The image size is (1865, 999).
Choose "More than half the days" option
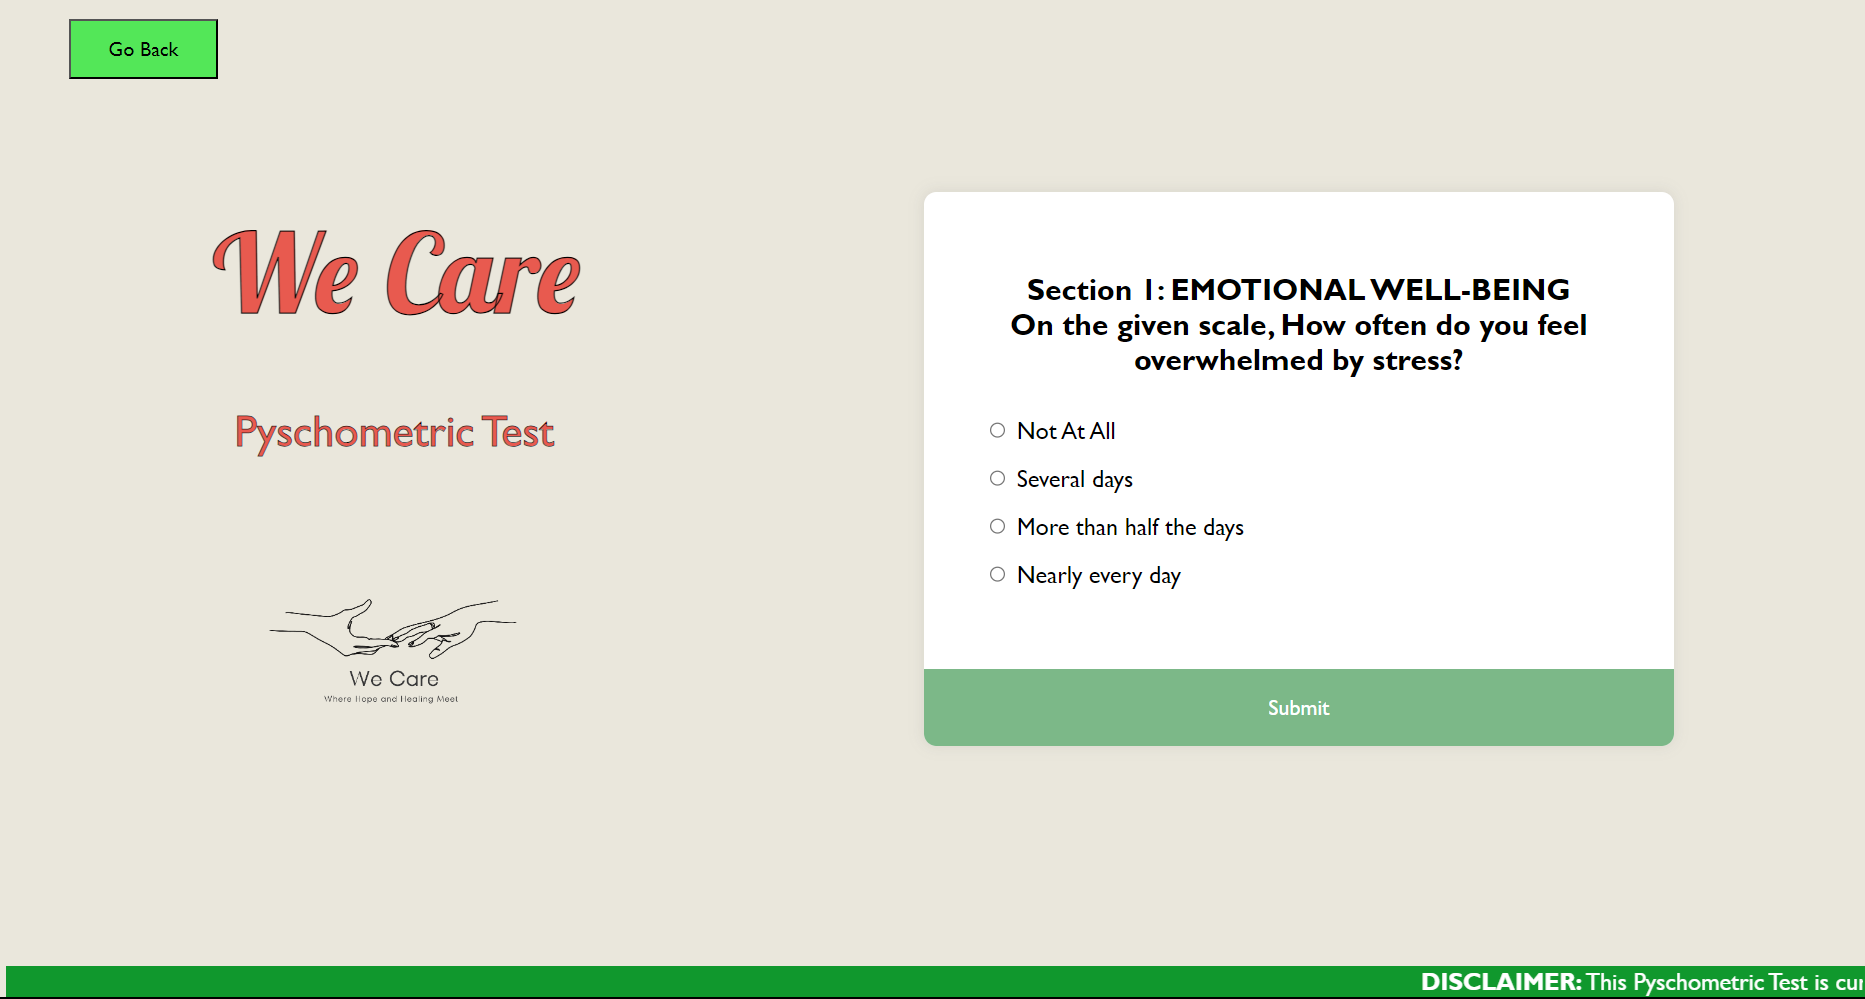pyautogui.click(x=996, y=526)
